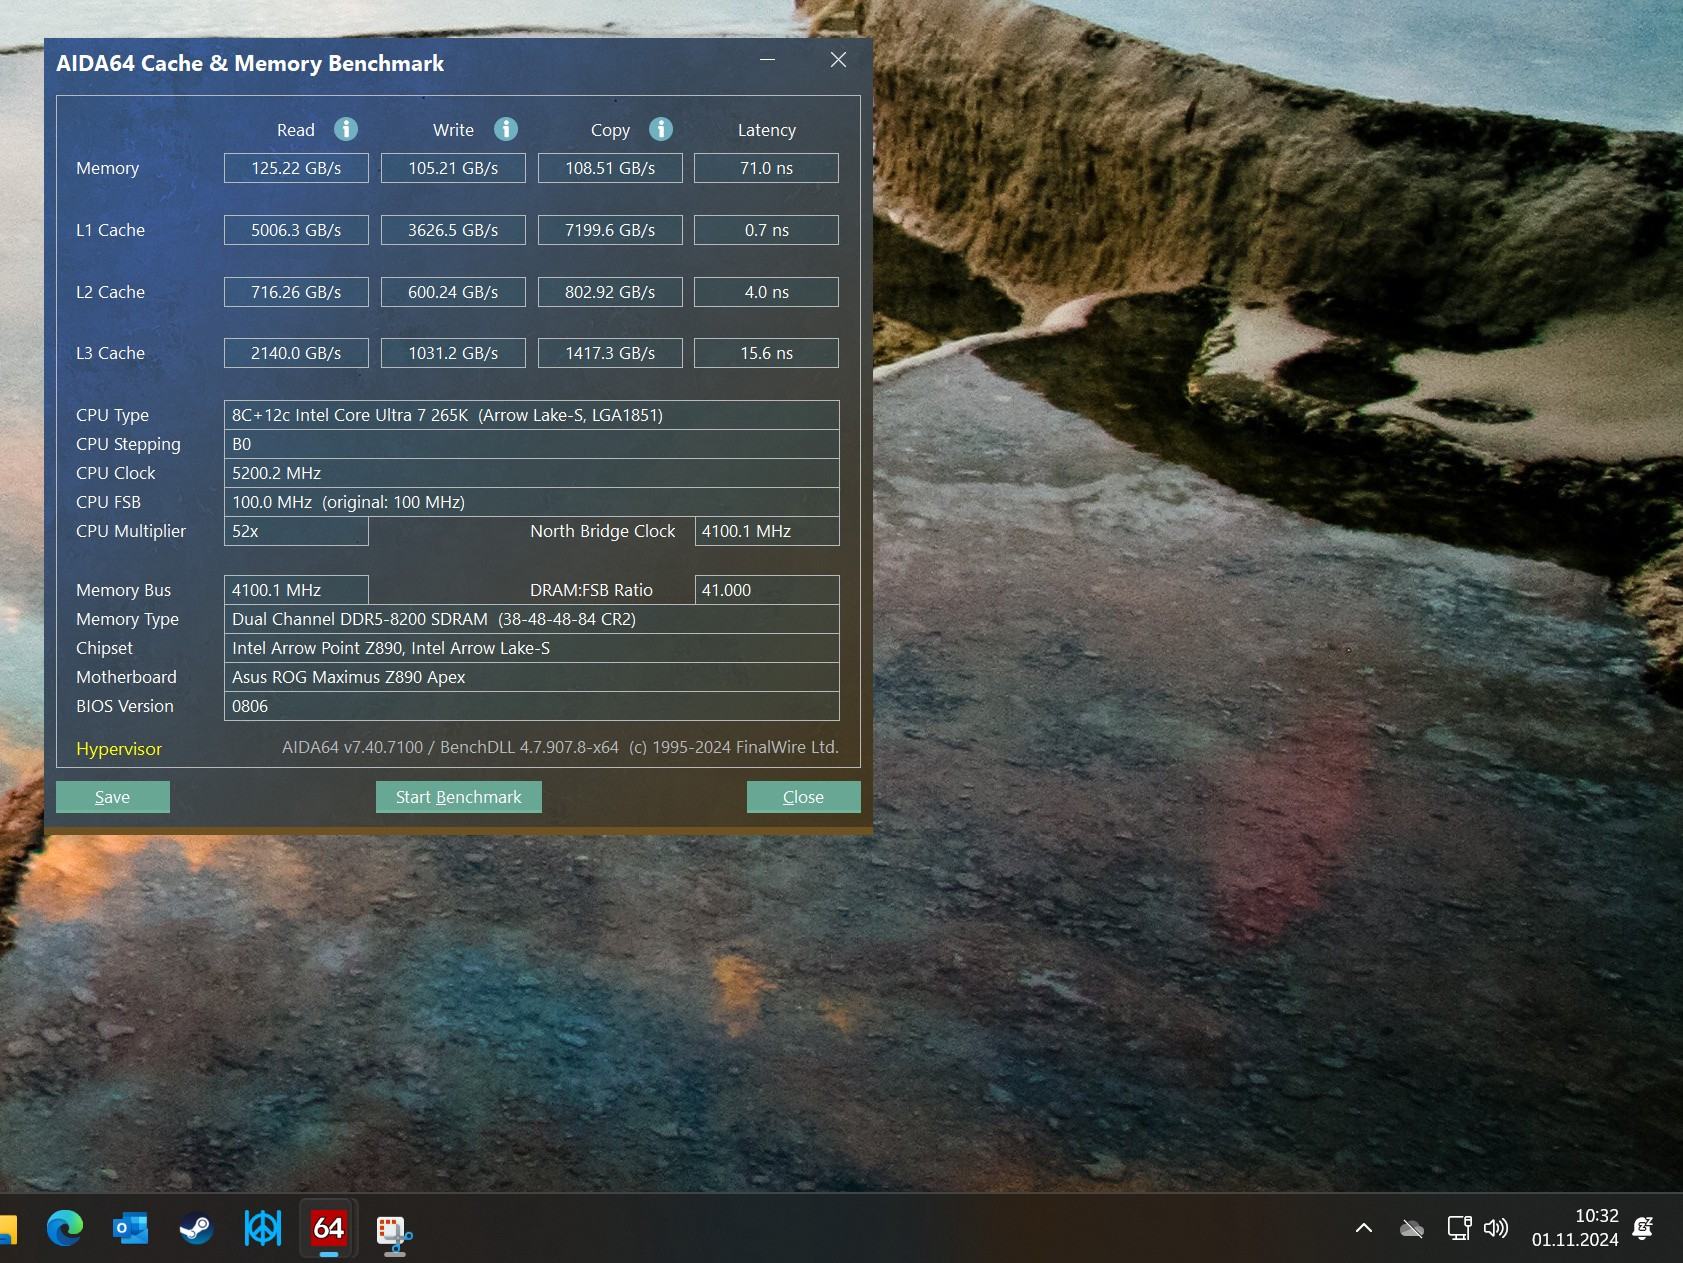Click the L3 Cache Read value 2140.0 GB/s
This screenshot has width=1683, height=1263.
(x=296, y=353)
